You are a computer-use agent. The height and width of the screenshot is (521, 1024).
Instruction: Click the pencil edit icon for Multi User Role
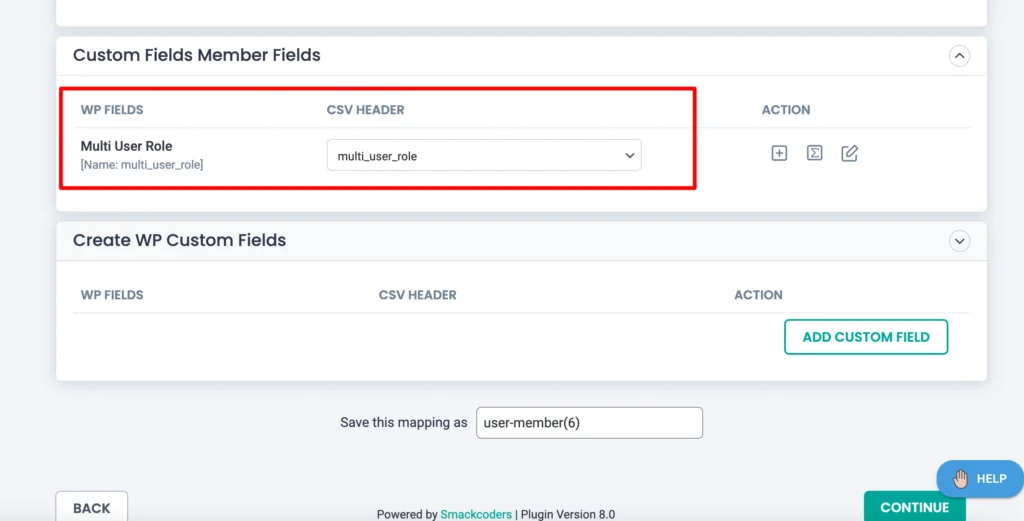pos(849,153)
